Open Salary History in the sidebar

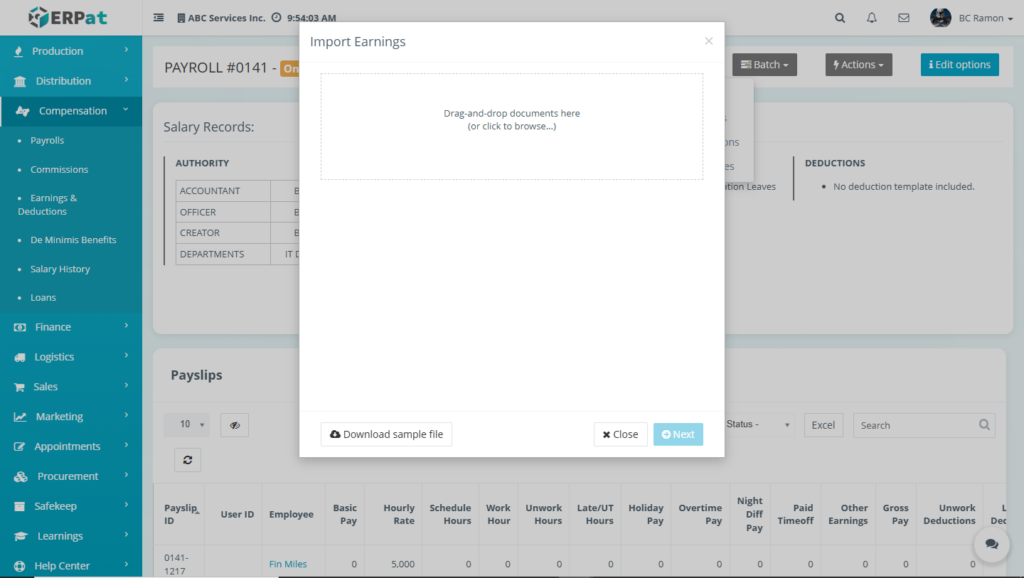point(60,269)
